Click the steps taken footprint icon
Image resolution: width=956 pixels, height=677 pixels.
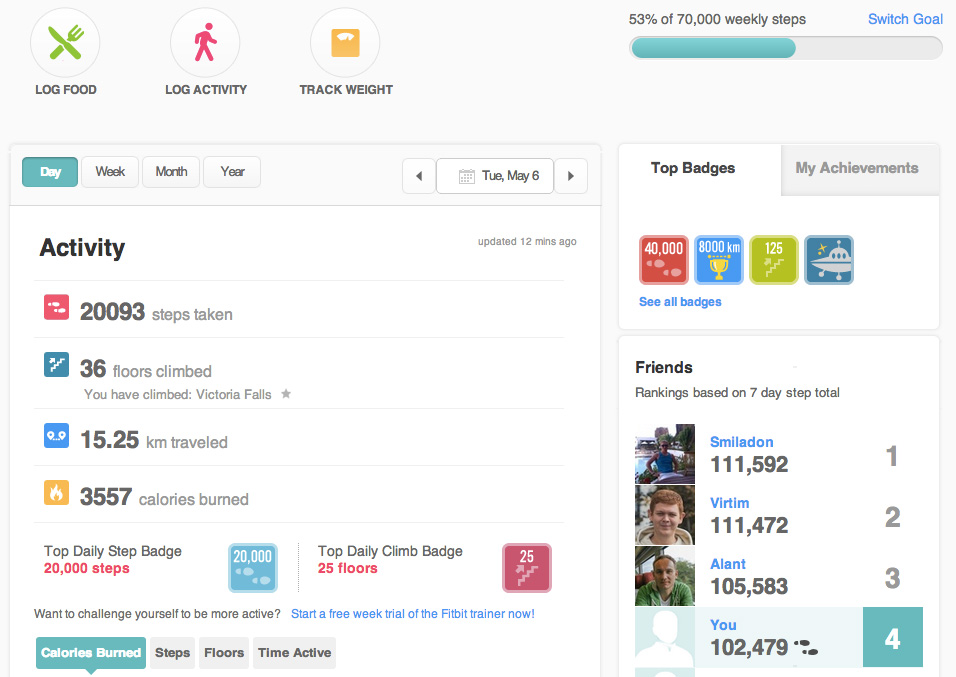(x=56, y=307)
